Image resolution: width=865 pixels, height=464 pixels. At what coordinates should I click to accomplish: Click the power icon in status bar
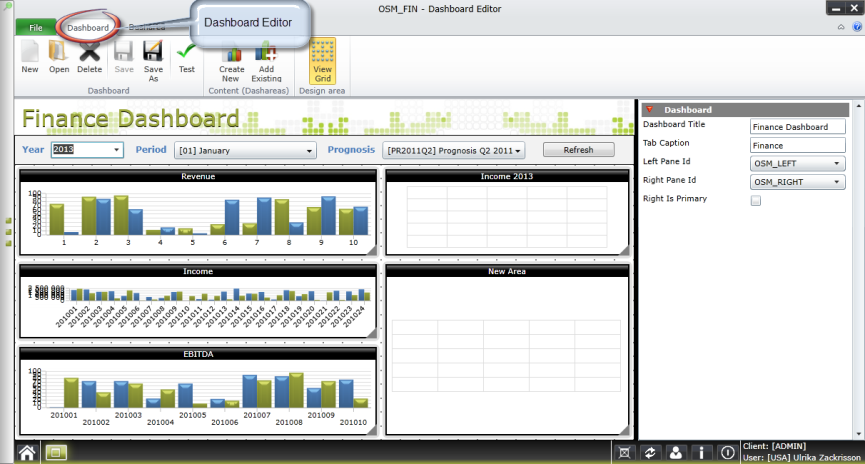coord(727,453)
